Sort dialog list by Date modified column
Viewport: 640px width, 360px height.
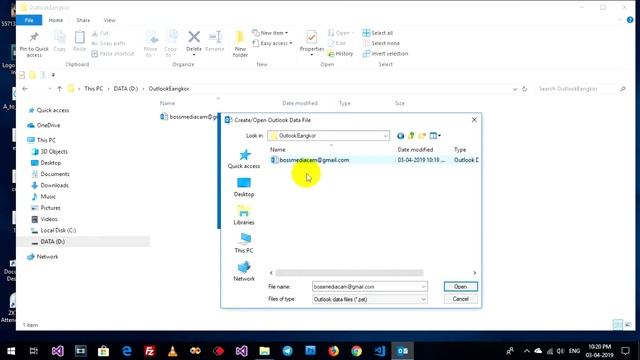pos(415,150)
